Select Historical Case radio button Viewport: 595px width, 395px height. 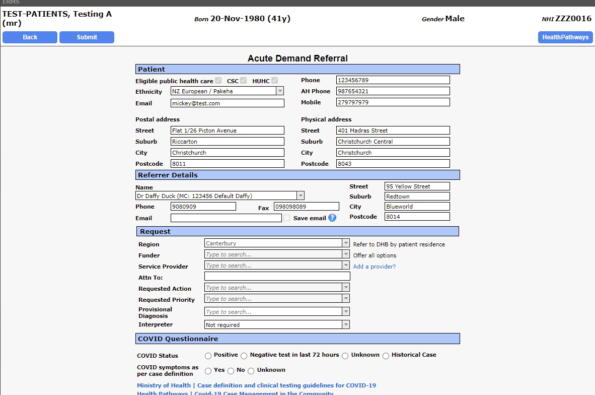tap(386, 356)
